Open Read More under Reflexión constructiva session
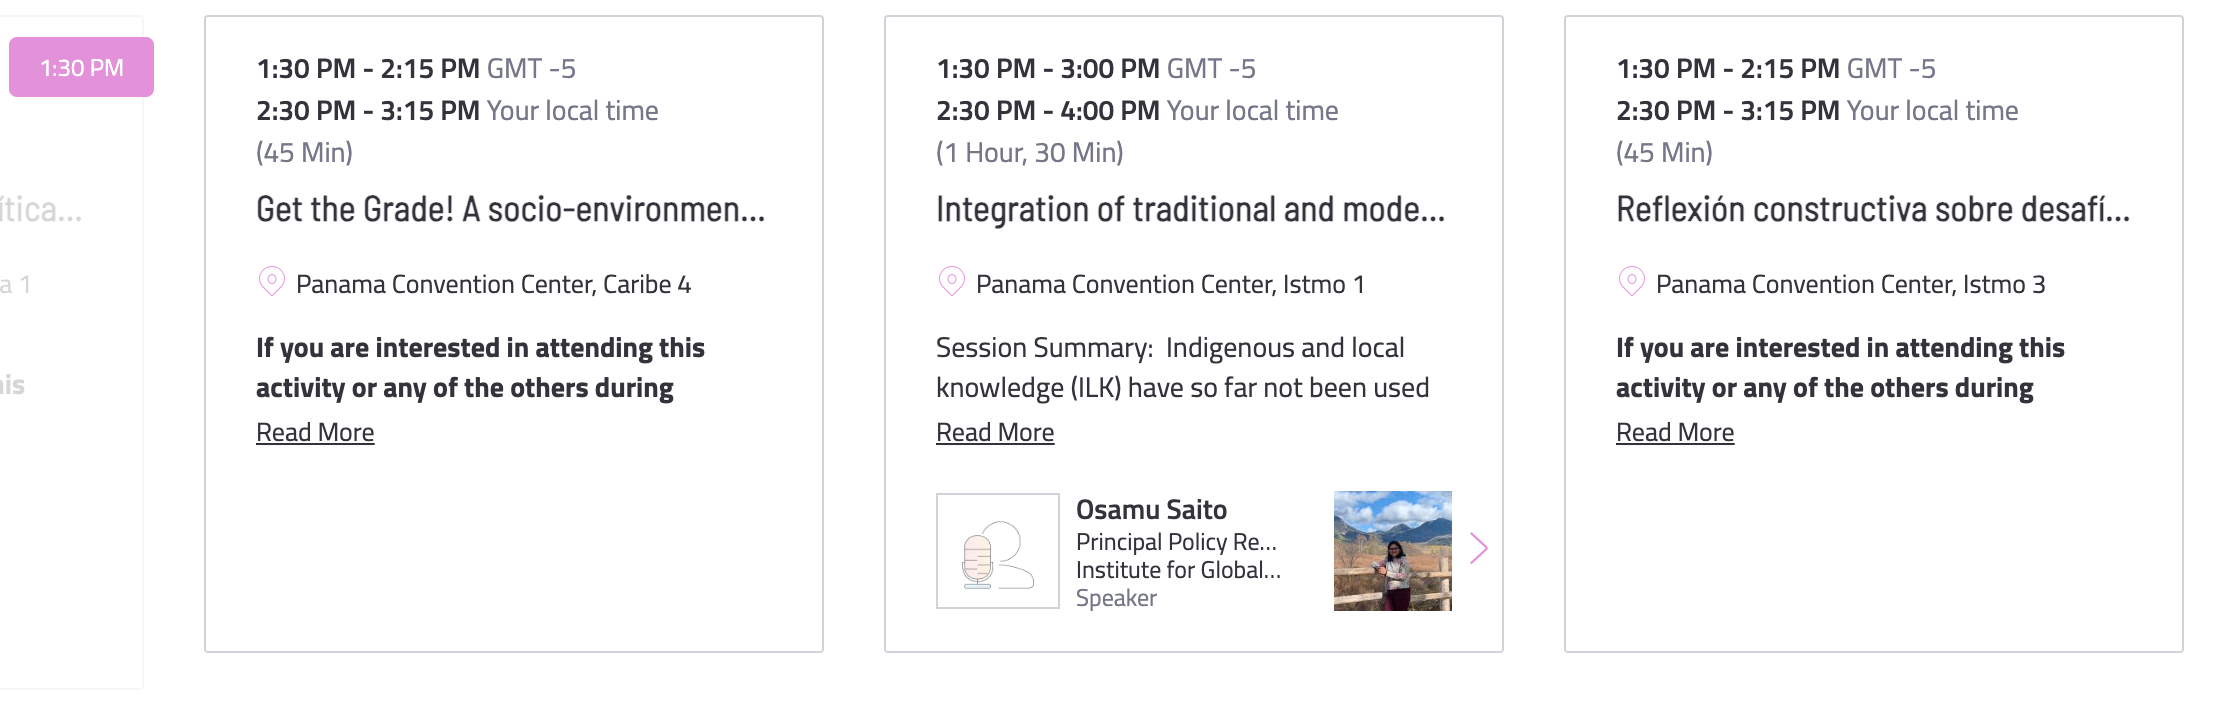The image size is (2218, 716). pos(1675,432)
